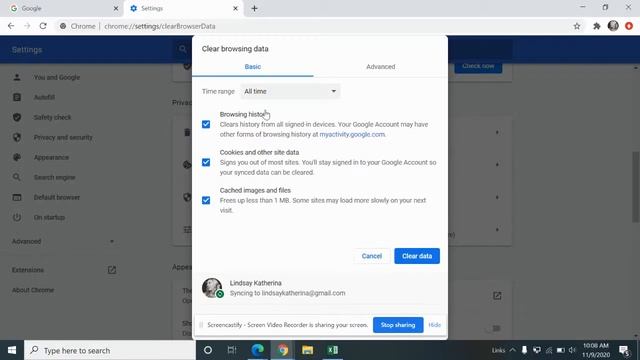Go back using the browser back arrow

tap(11, 26)
